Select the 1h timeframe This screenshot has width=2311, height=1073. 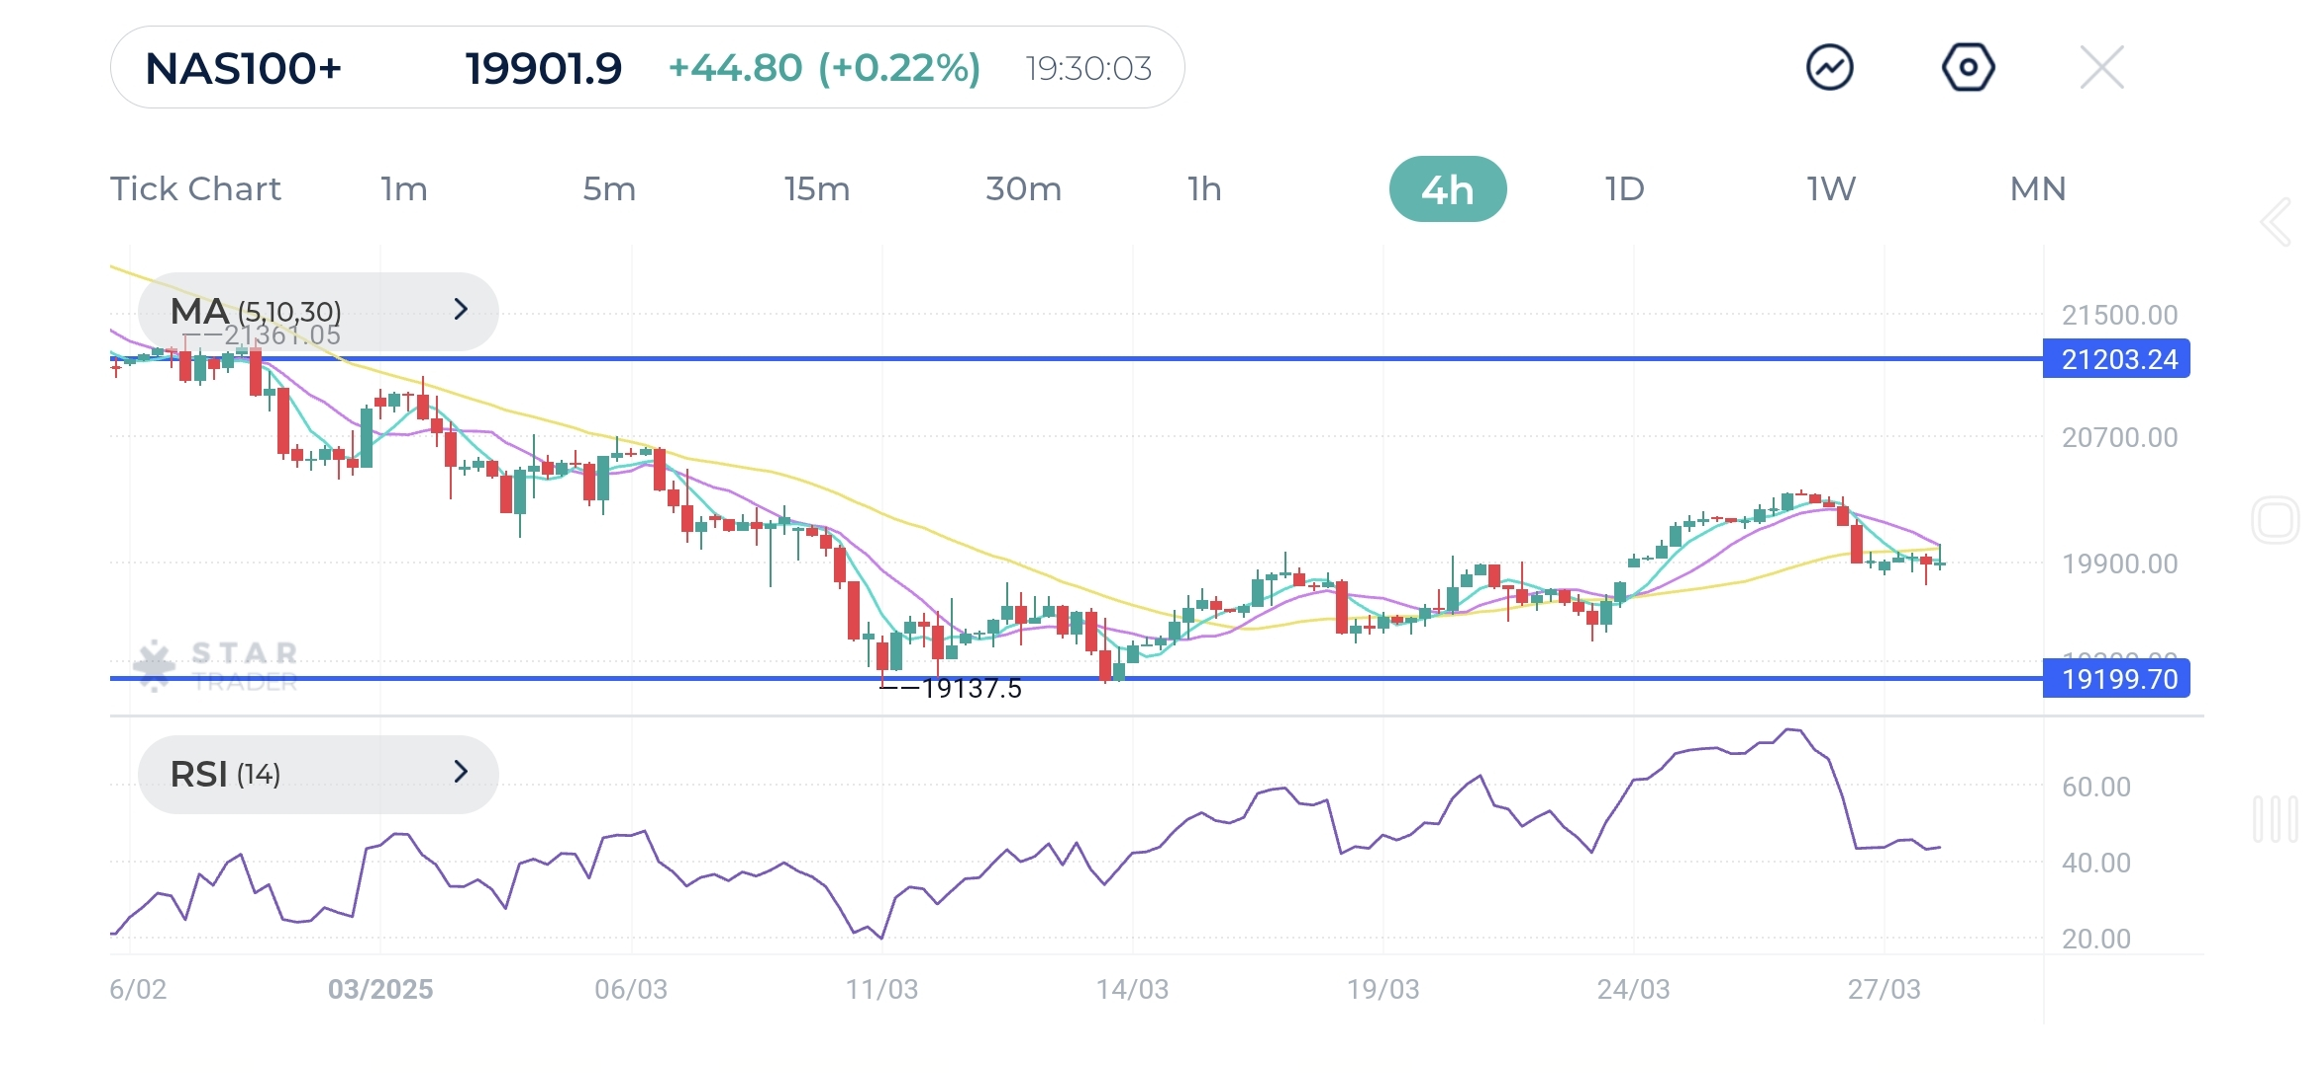[x=1204, y=189]
